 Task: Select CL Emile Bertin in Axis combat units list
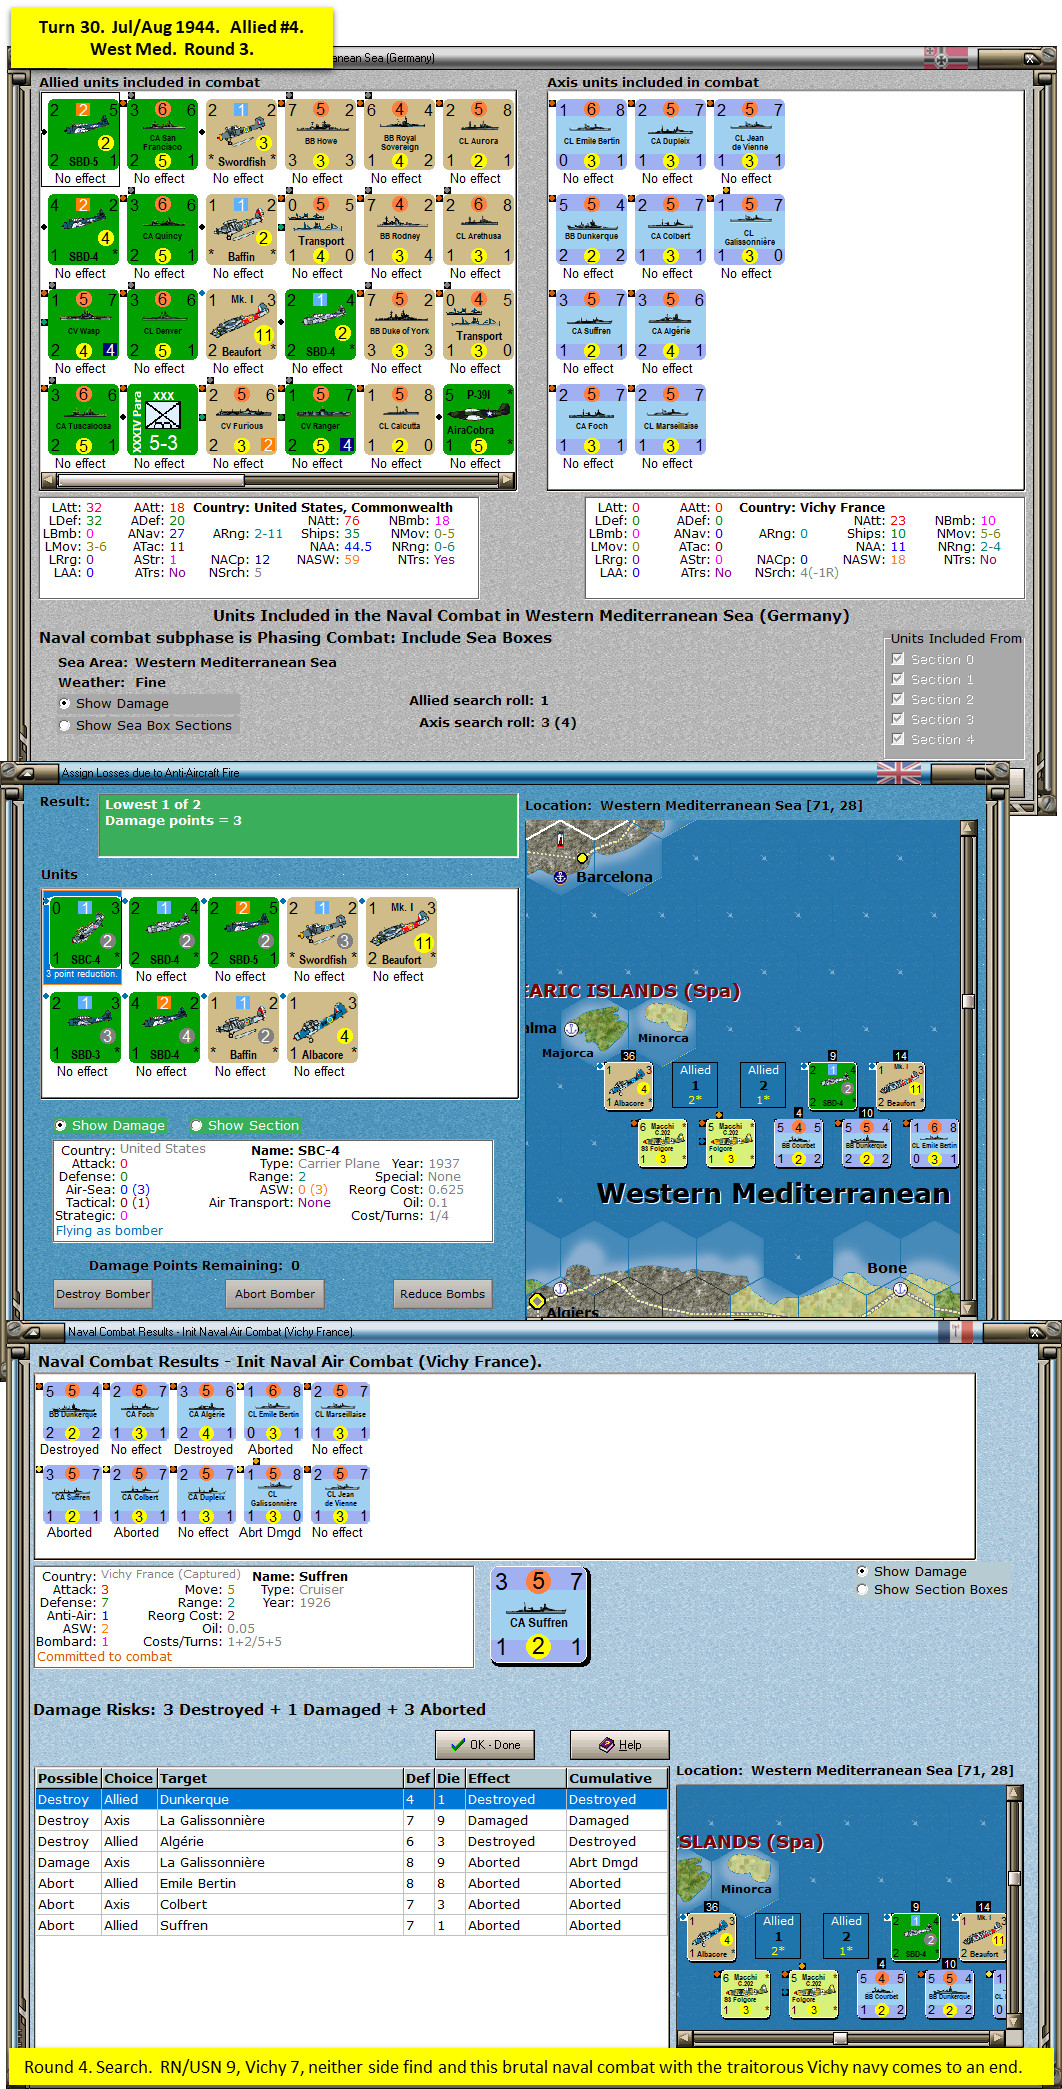pos(591,135)
